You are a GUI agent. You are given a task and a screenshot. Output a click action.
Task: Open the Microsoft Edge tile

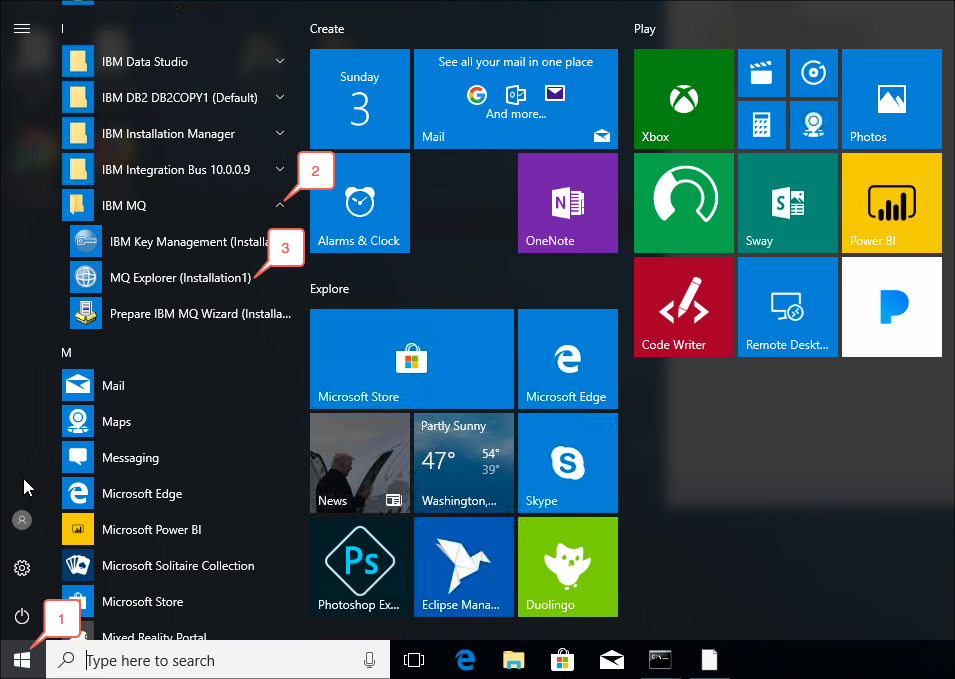[x=568, y=359]
